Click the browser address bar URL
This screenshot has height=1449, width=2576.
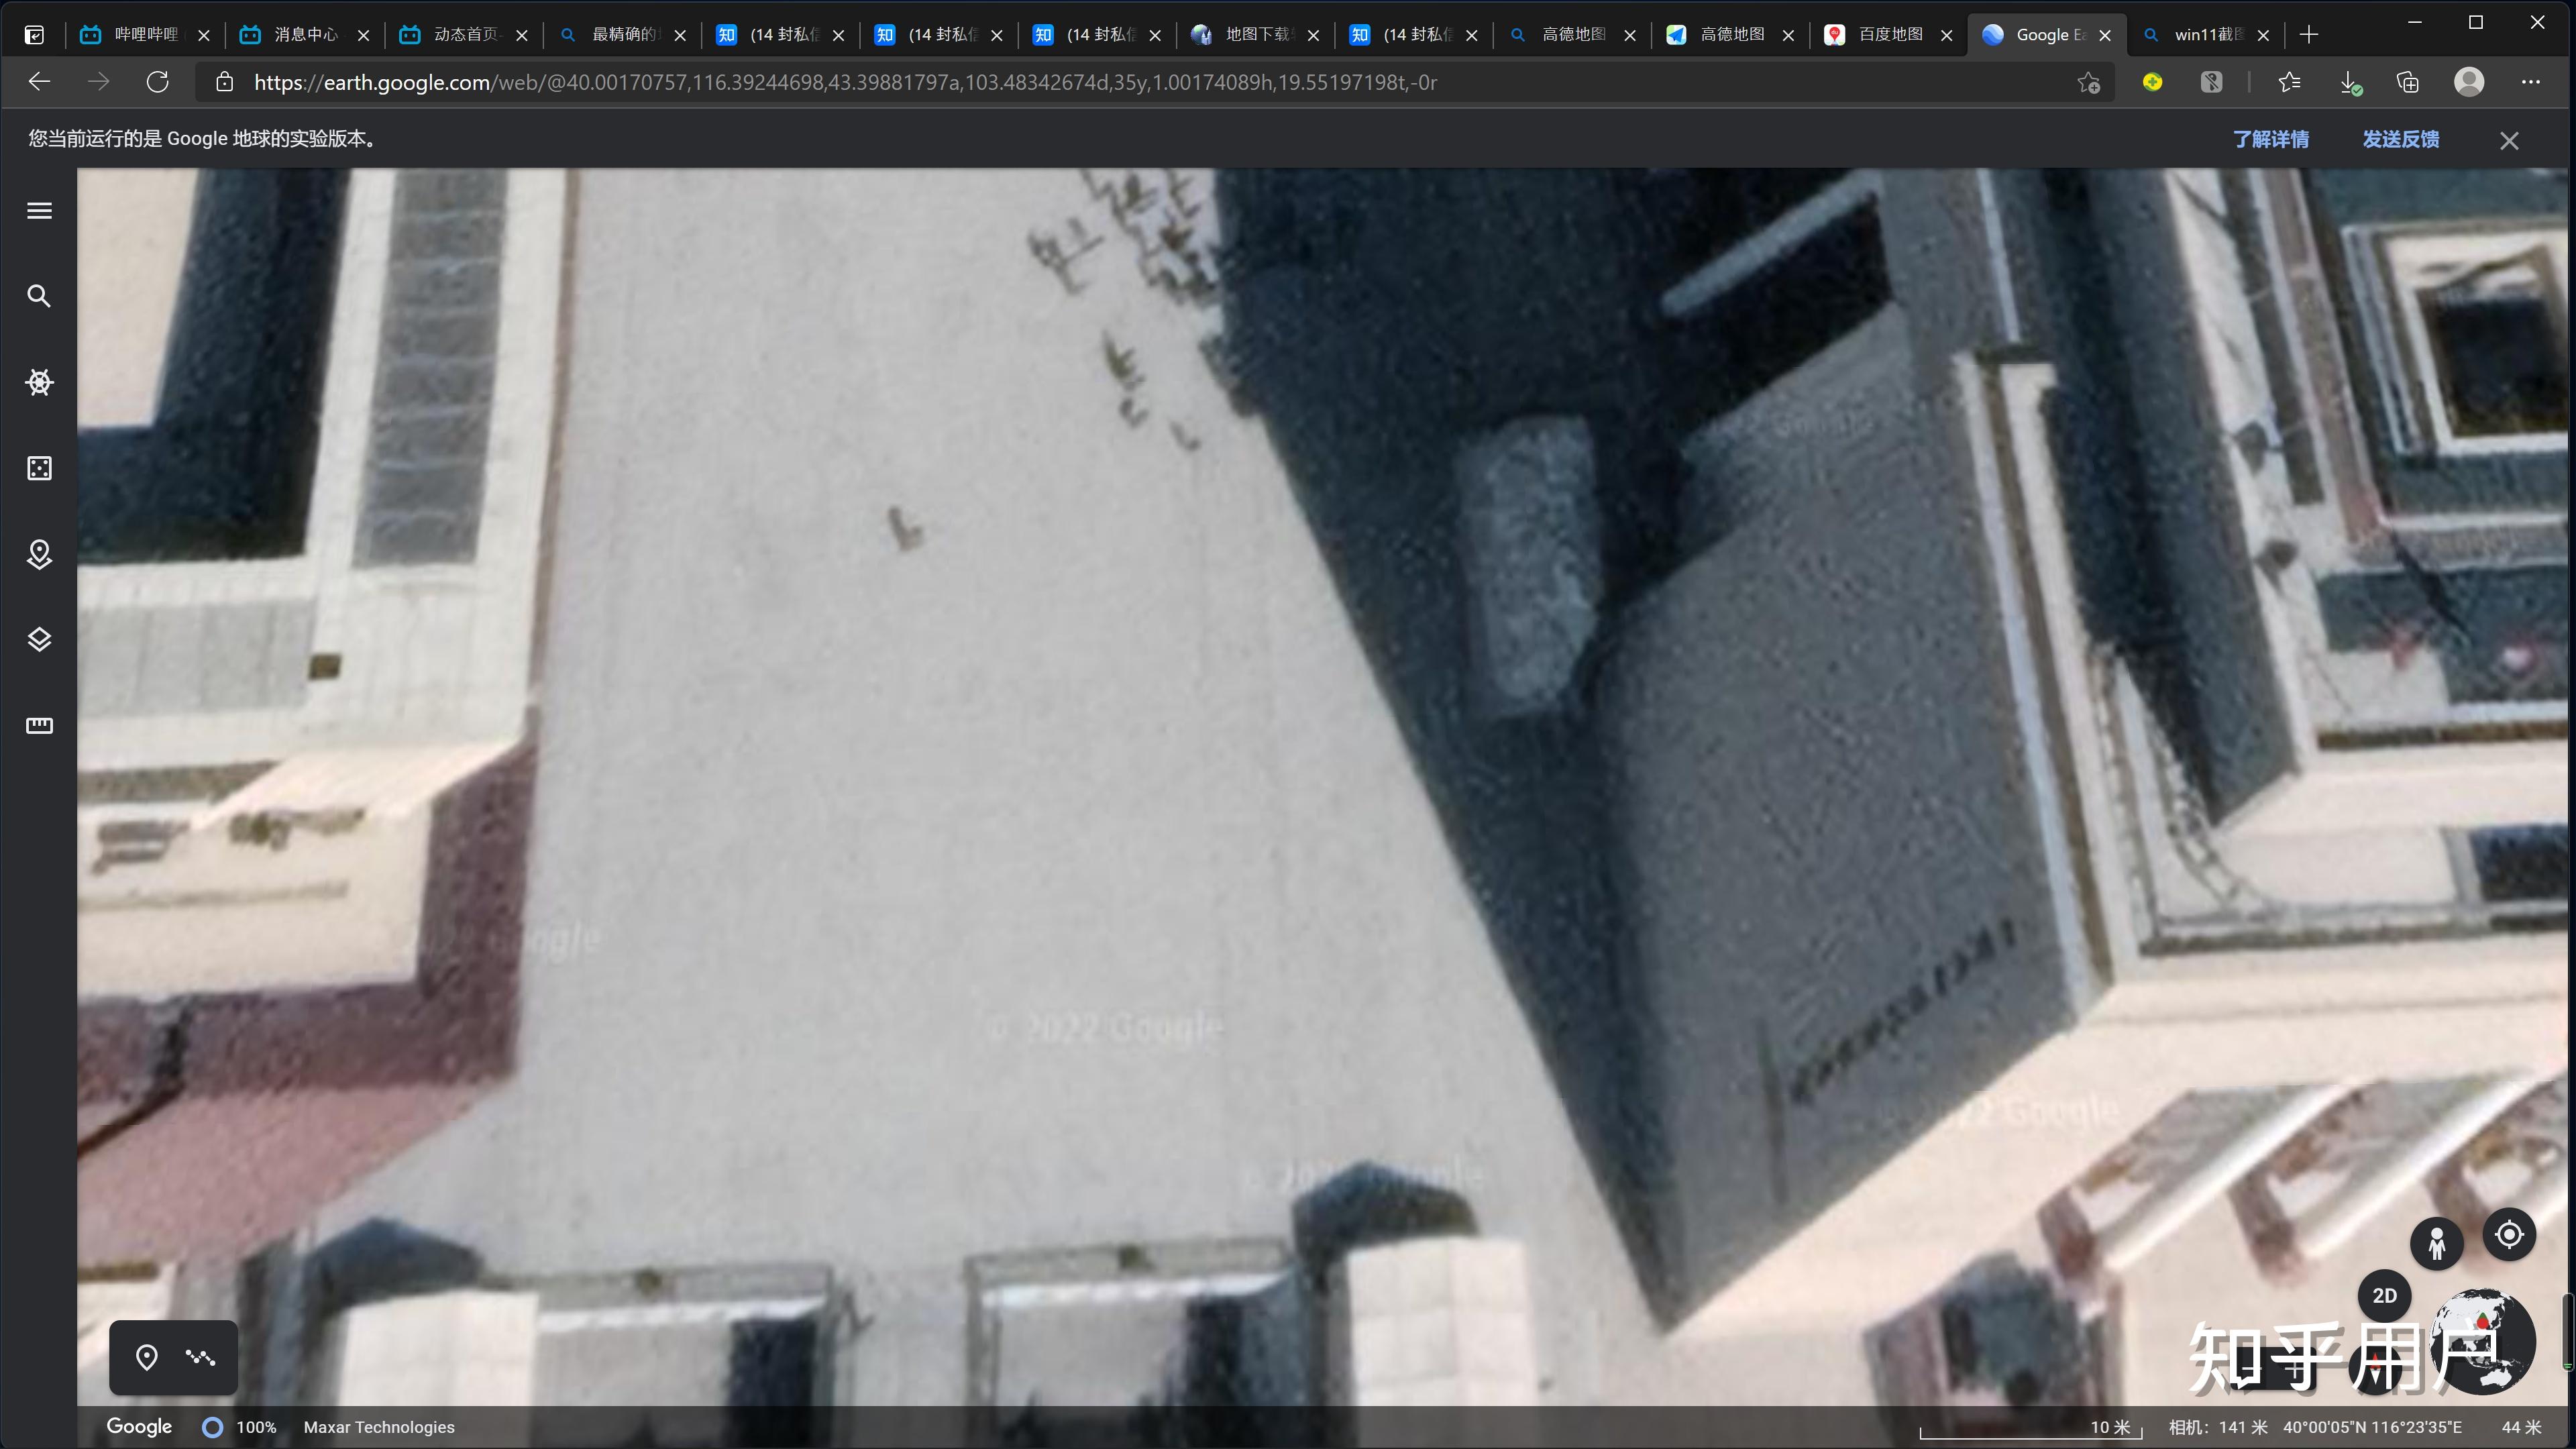pos(845,83)
